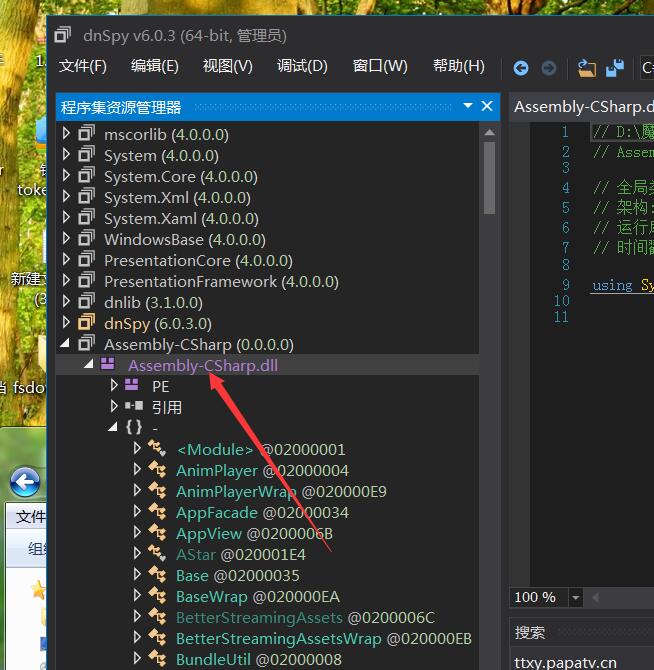654x670 pixels.
Task: Click the save all disk icon
Action: [615, 68]
